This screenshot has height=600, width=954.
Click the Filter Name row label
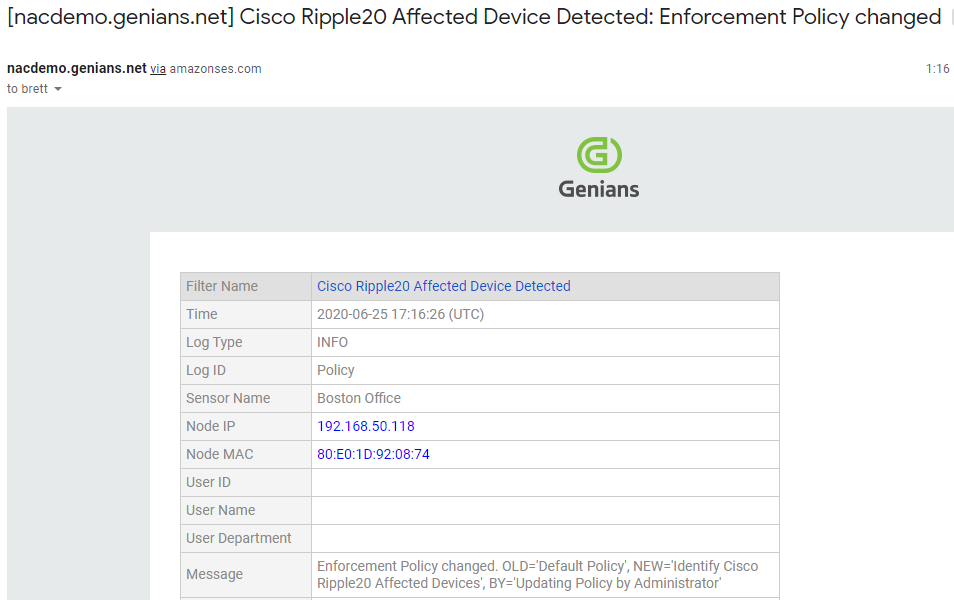coord(222,286)
